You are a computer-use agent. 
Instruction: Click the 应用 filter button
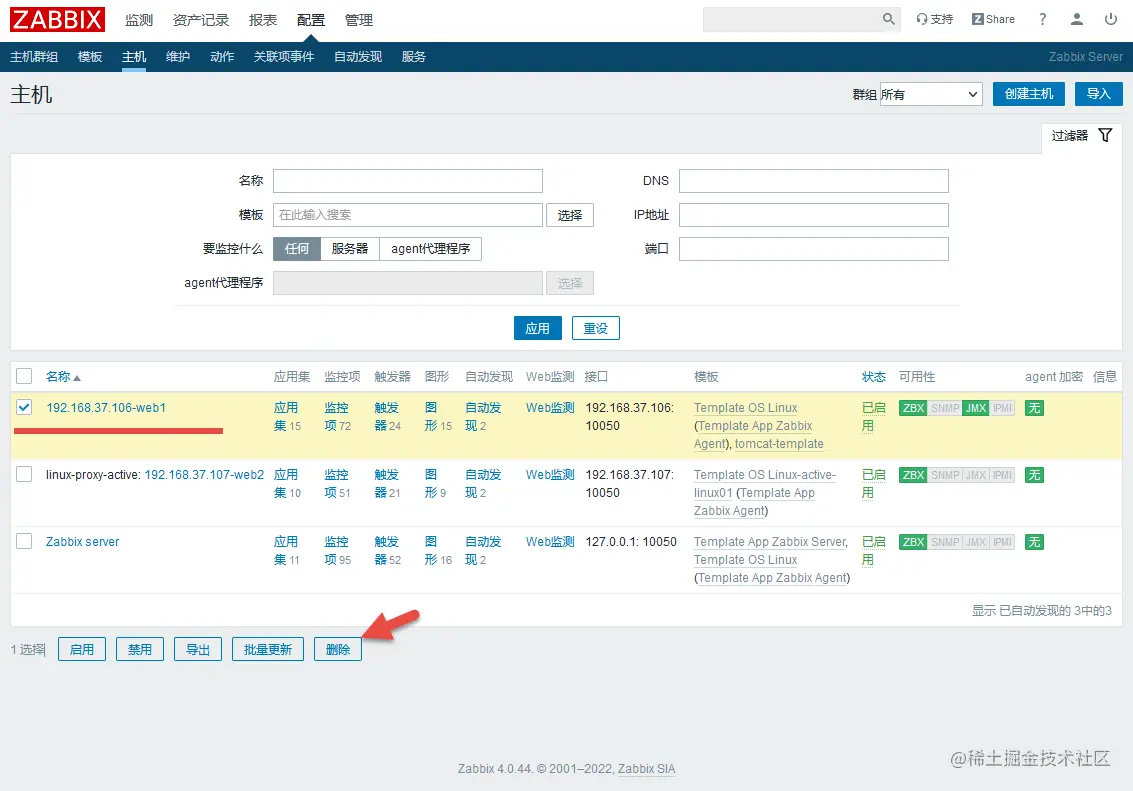[x=538, y=328]
